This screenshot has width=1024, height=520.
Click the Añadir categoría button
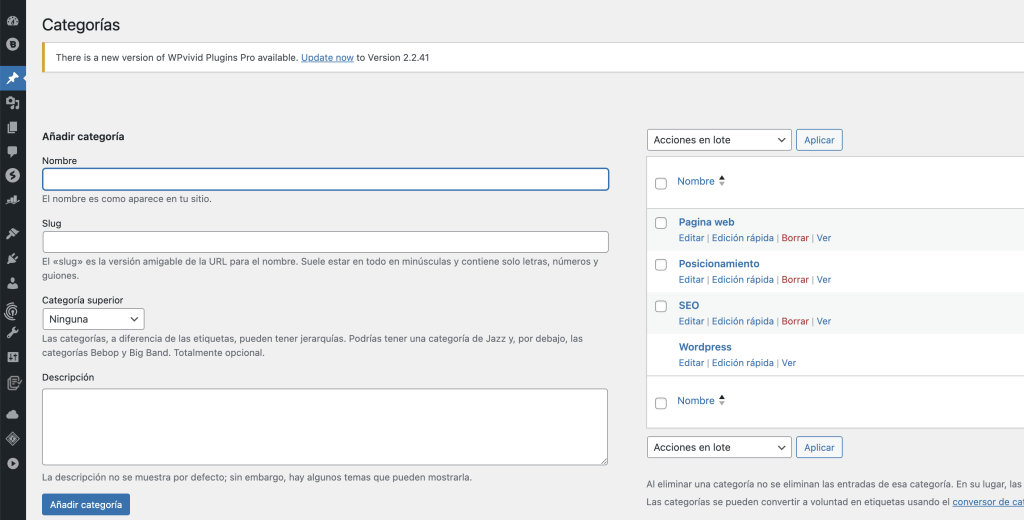coord(86,505)
